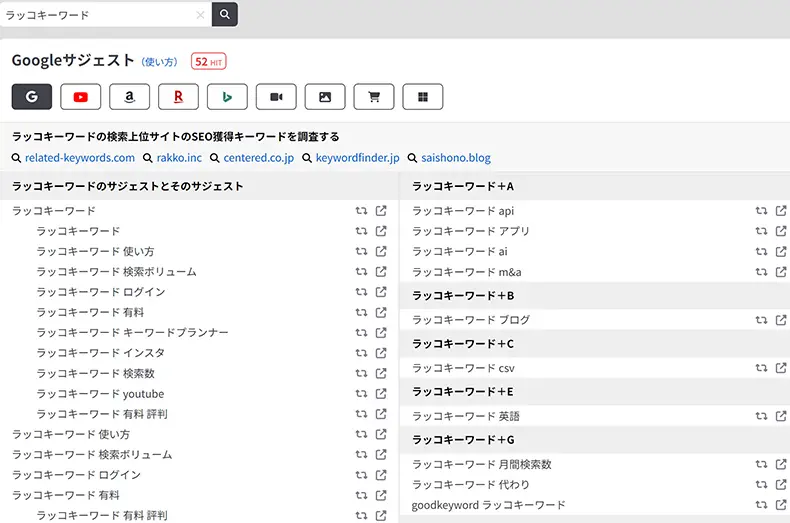Viewport: 790px width, 523px height.
Task: Re-search icon for ラッコキーワード ai
Action: pyautogui.click(x=761, y=251)
